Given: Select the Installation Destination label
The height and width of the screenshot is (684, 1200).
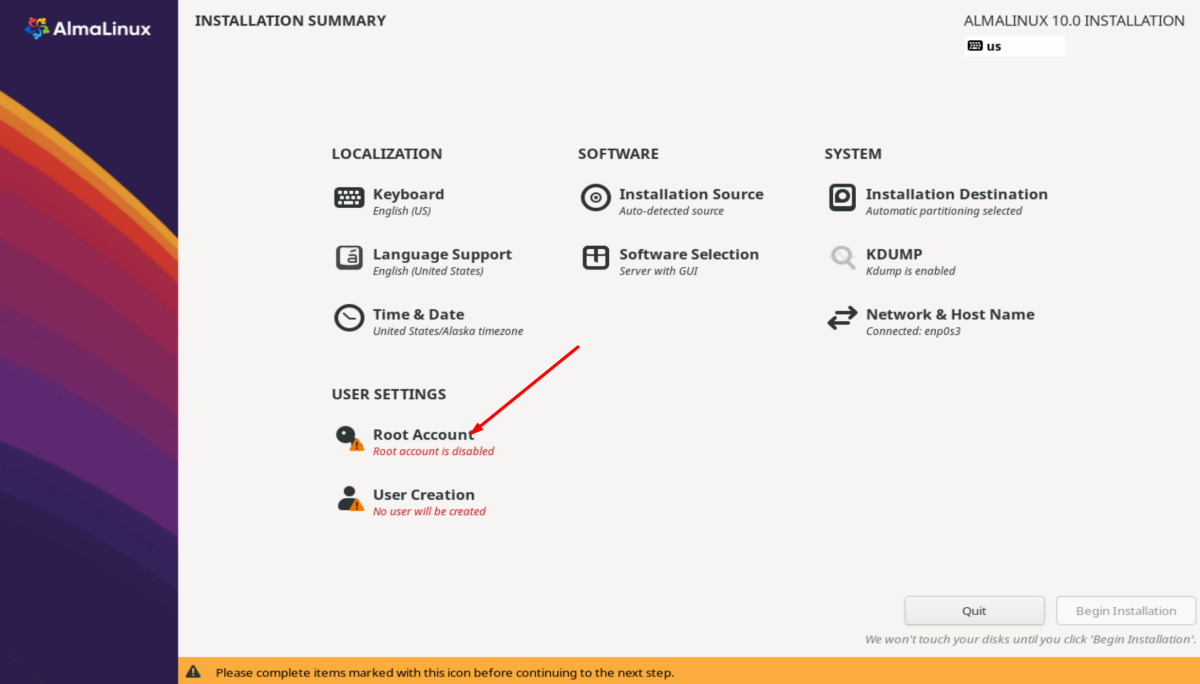Looking at the screenshot, I should 956,195.
